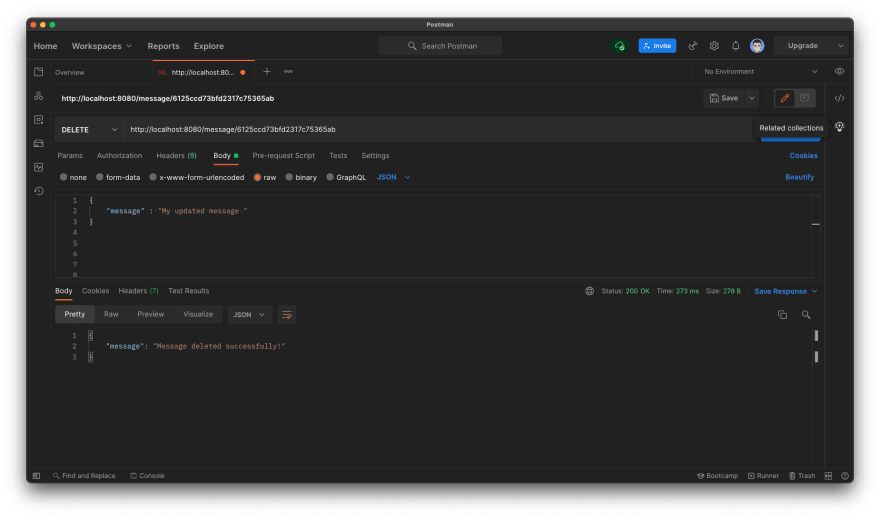This screenshot has width=880, height=518.
Task: Click the edit pencil icon
Action: point(785,98)
